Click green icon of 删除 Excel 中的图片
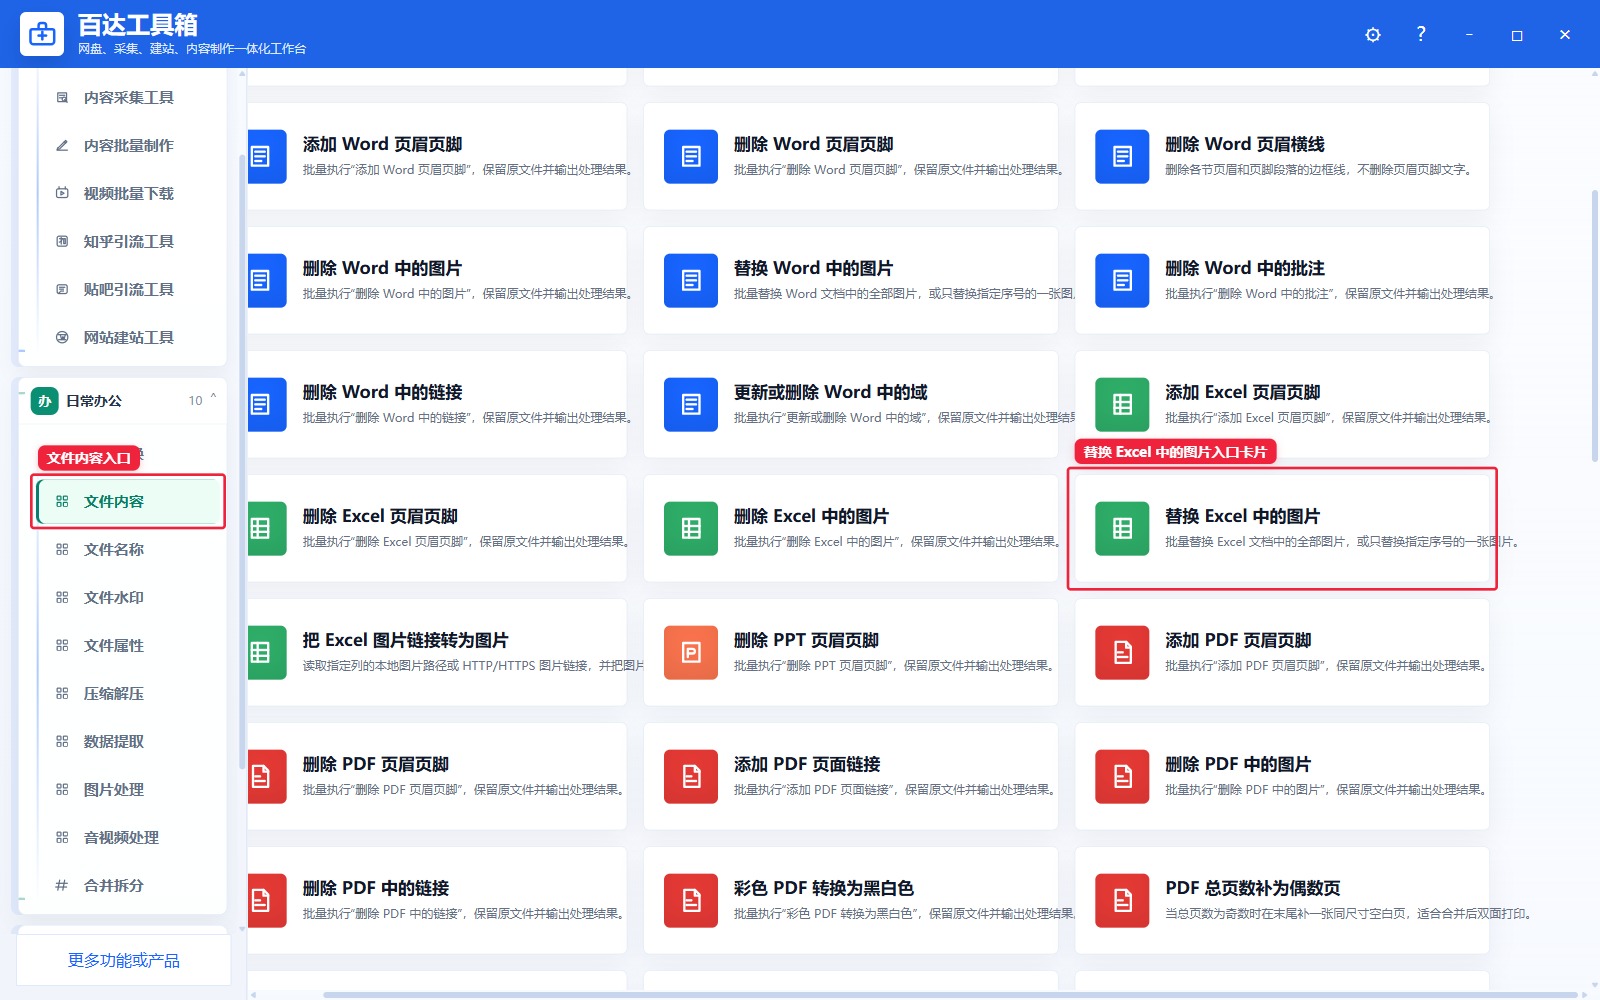This screenshot has height=1000, width=1600. pos(691,528)
